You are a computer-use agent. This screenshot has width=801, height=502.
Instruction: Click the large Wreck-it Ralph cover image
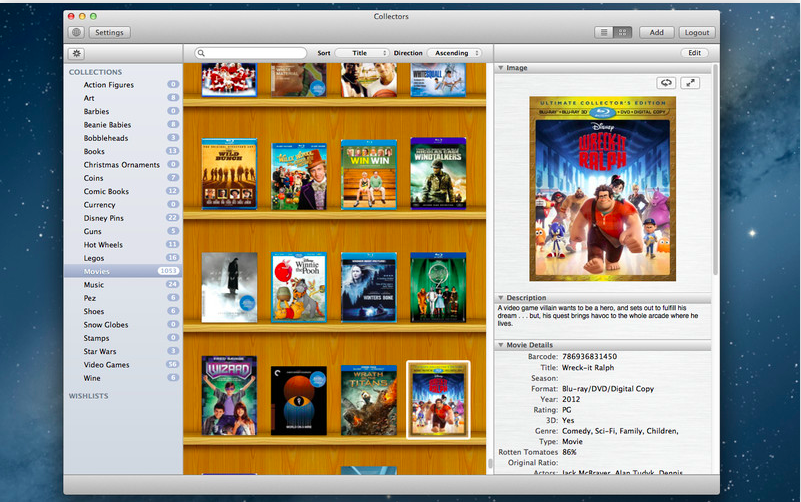[x=603, y=189]
